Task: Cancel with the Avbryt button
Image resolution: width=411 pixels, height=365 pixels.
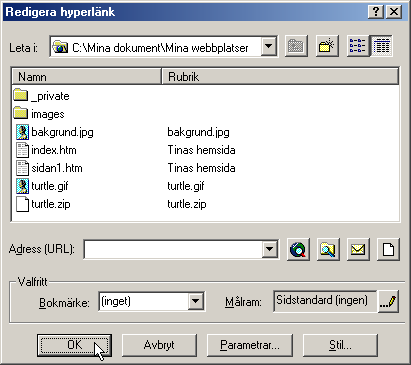Action: 159,345
